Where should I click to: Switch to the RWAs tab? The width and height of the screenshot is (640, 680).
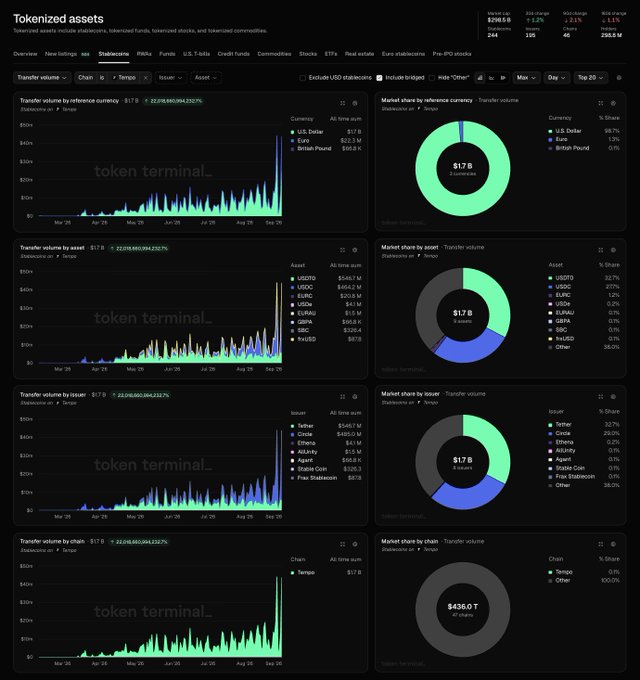coord(144,54)
